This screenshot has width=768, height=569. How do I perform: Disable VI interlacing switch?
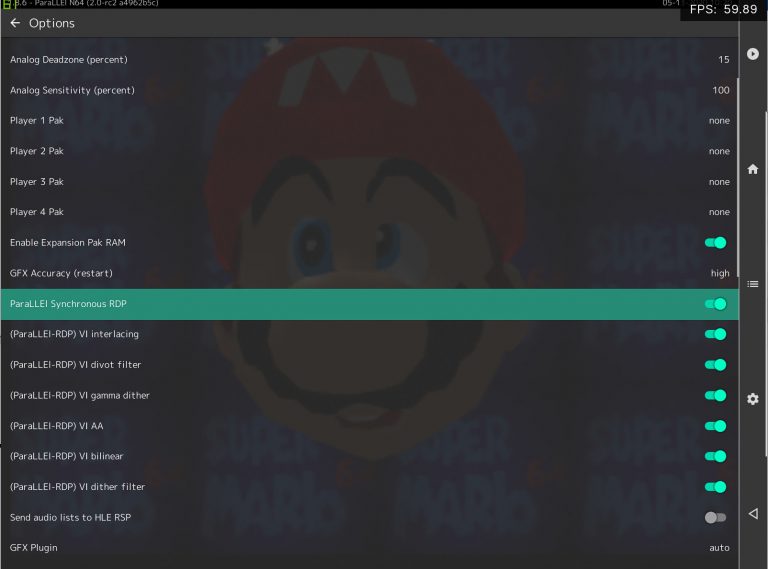coord(715,334)
